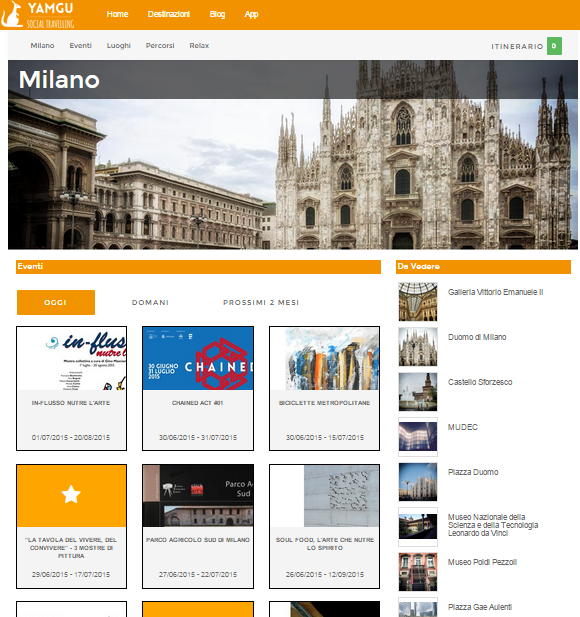Screen dimensions: 580x617
Task: Click the Duomo di Milano link
Action: tap(477, 337)
